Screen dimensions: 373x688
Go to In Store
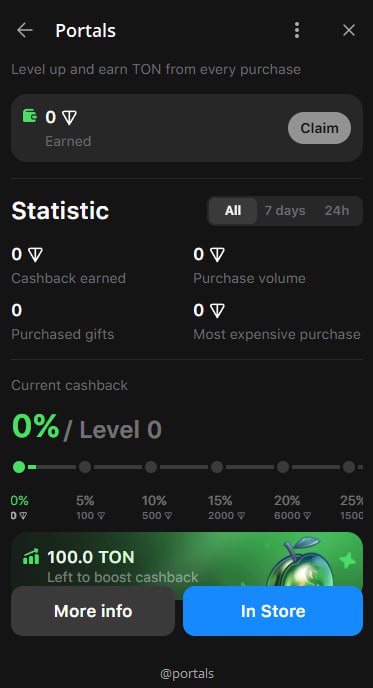pos(273,611)
